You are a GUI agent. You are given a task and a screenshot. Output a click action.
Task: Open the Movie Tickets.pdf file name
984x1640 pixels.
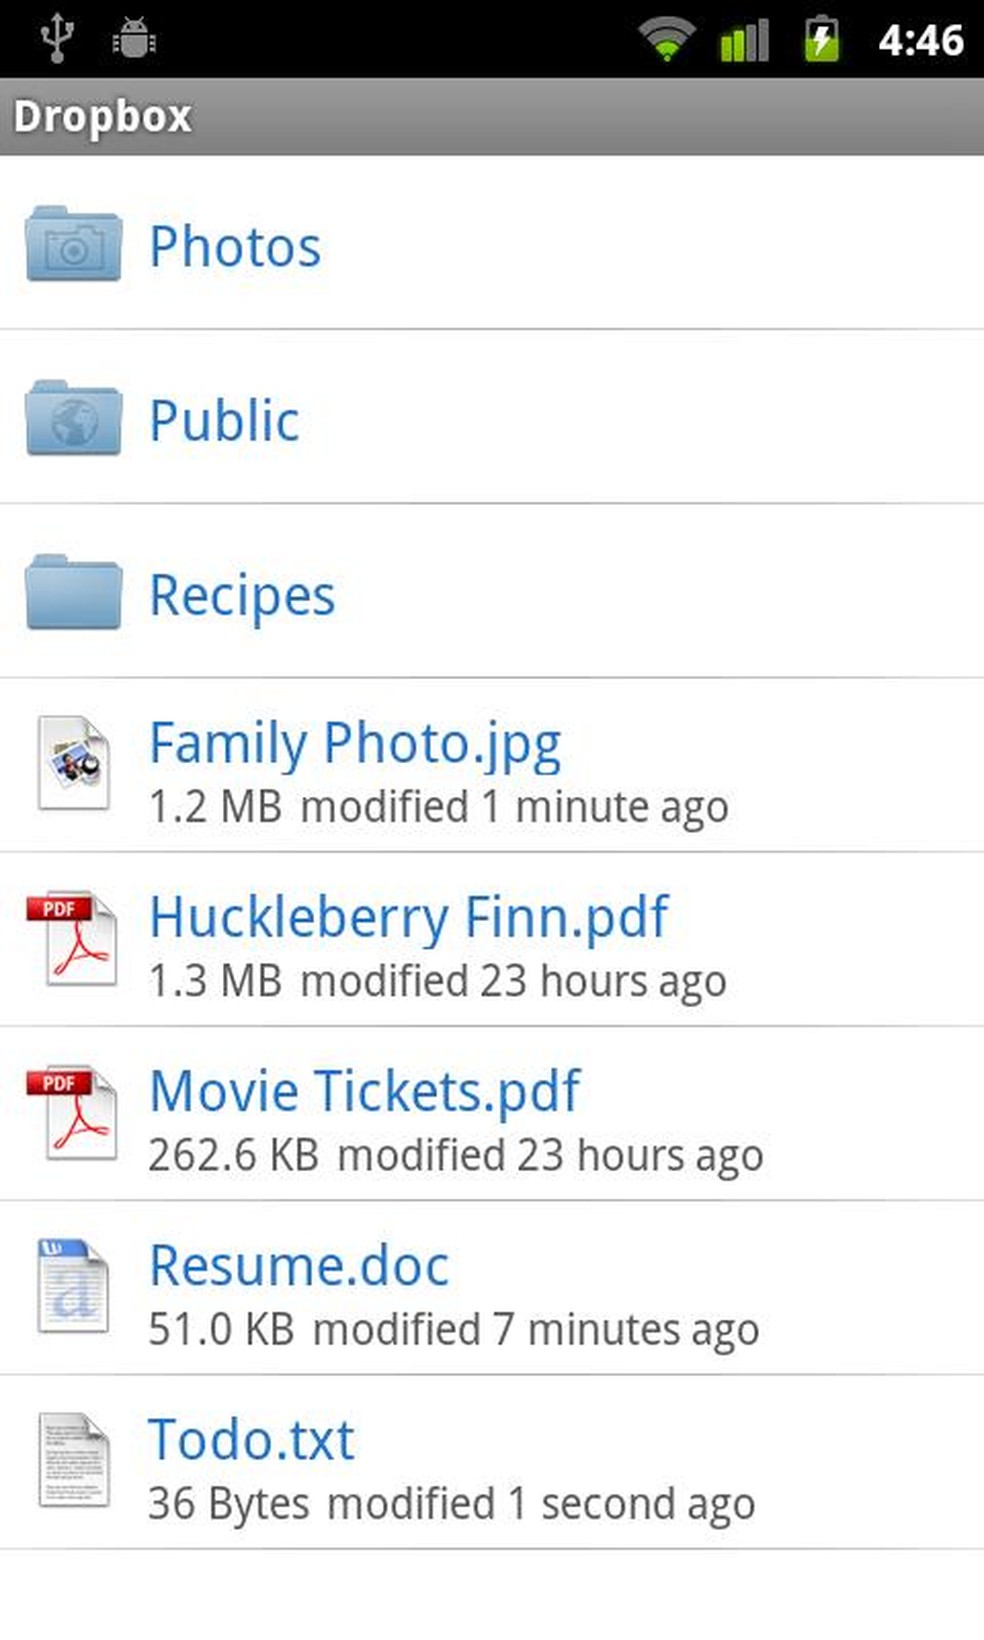coord(364,1091)
